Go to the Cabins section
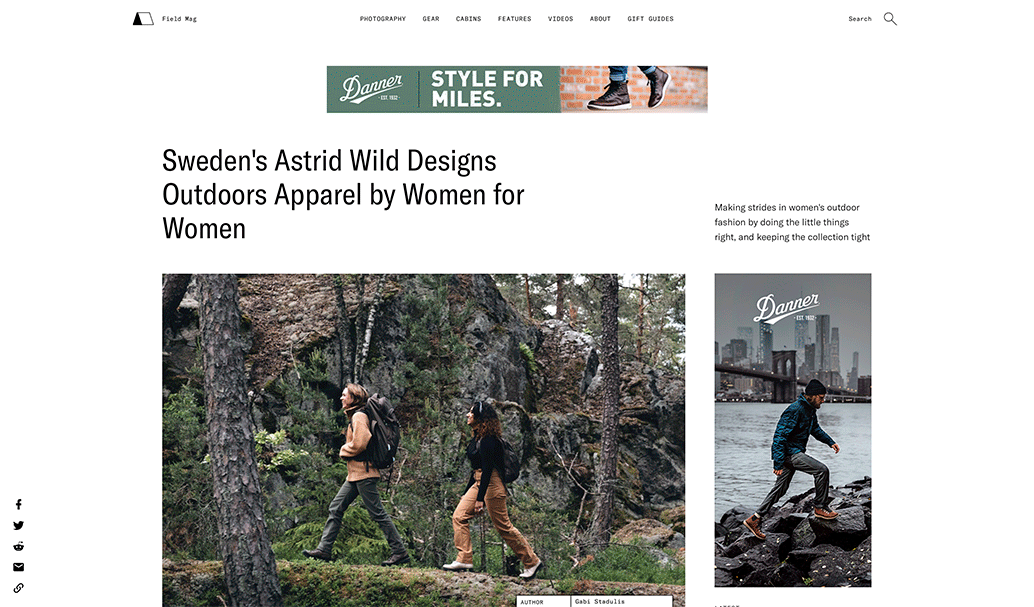This screenshot has width=1034, height=607. pyautogui.click(x=468, y=18)
